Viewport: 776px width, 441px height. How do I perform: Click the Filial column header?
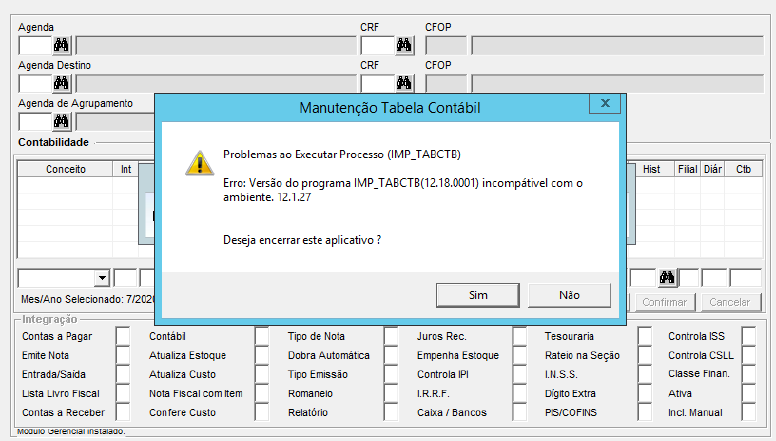pos(687,169)
